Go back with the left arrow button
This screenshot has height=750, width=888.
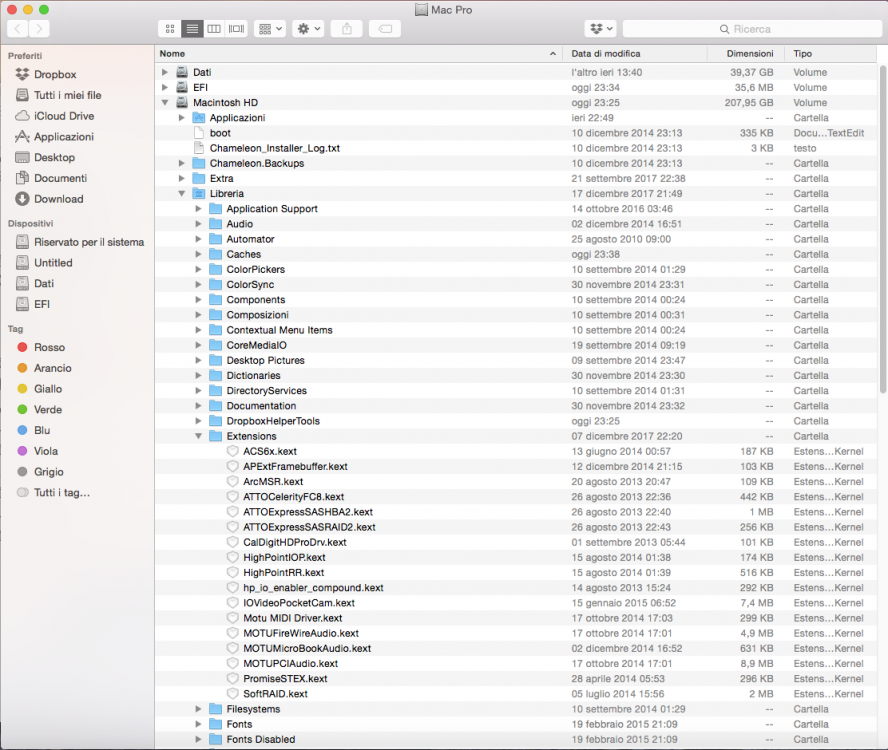pyautogui.click(x=18, y=29)
